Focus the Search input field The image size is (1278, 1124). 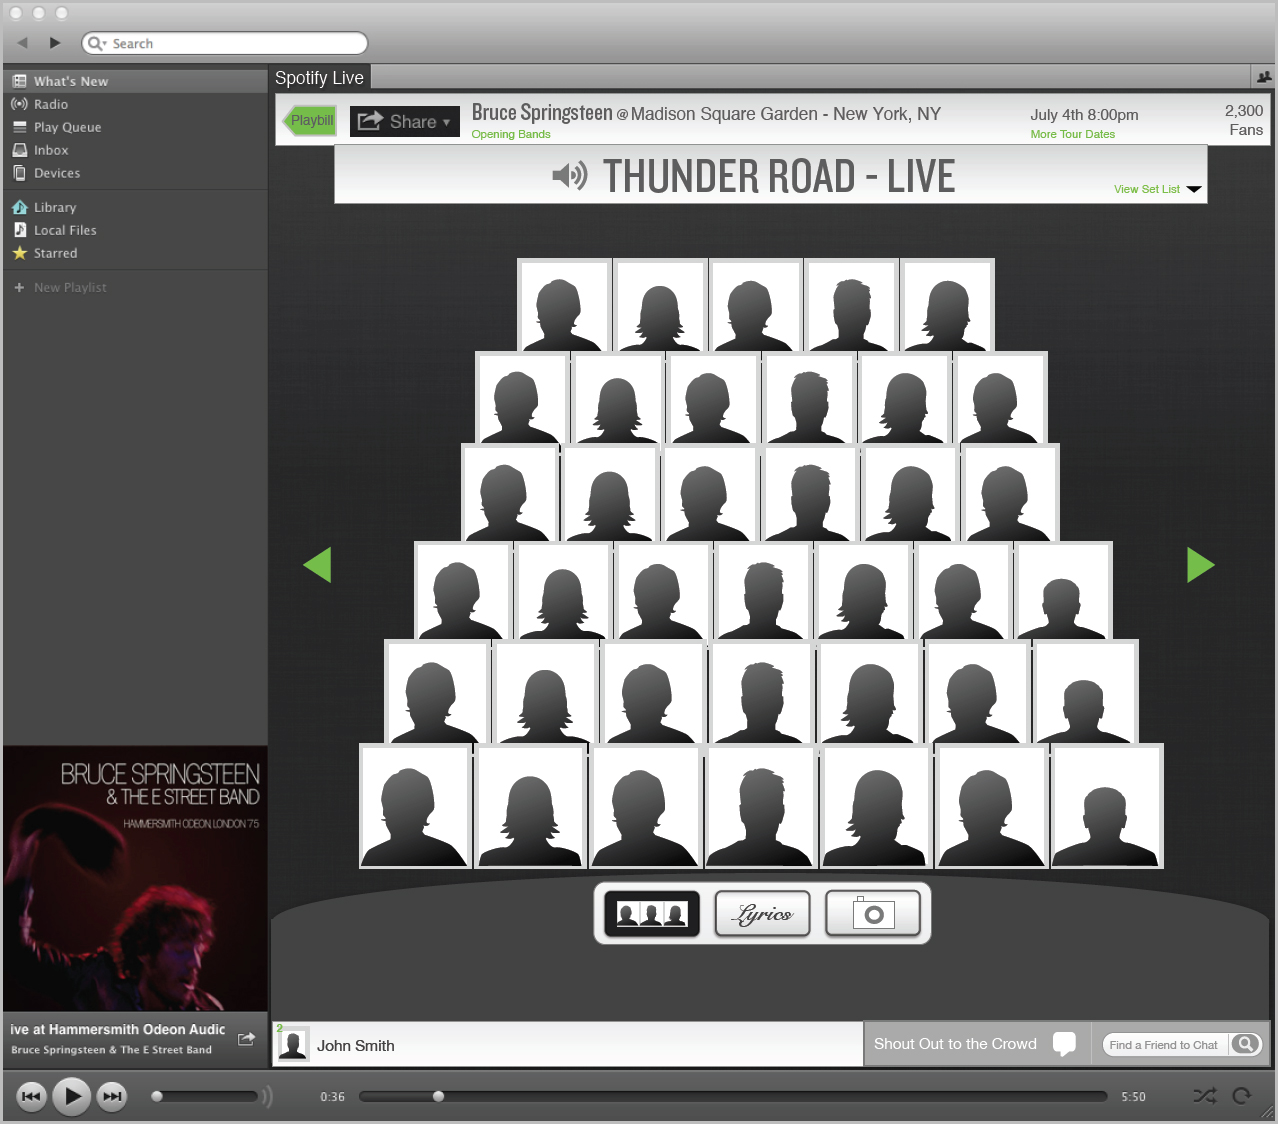(x=225, y=43)
